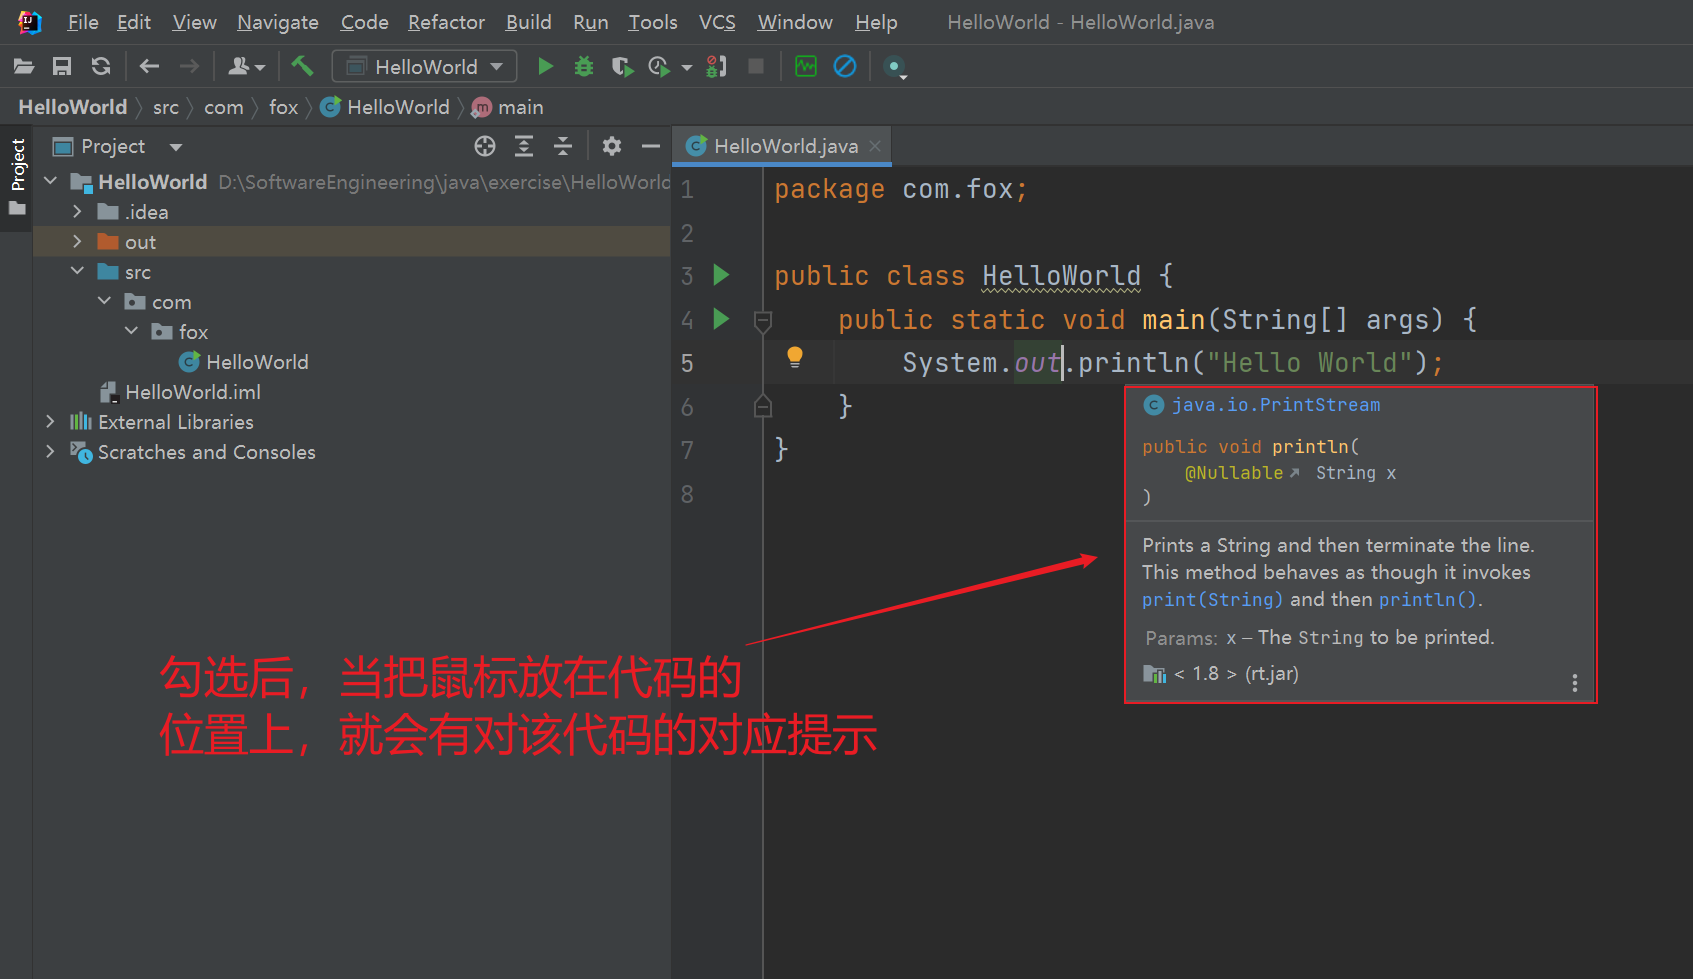This screenshot has height=979, width=1693.
Task: Click the Synchronize reload icon
Action: (101, 67)
